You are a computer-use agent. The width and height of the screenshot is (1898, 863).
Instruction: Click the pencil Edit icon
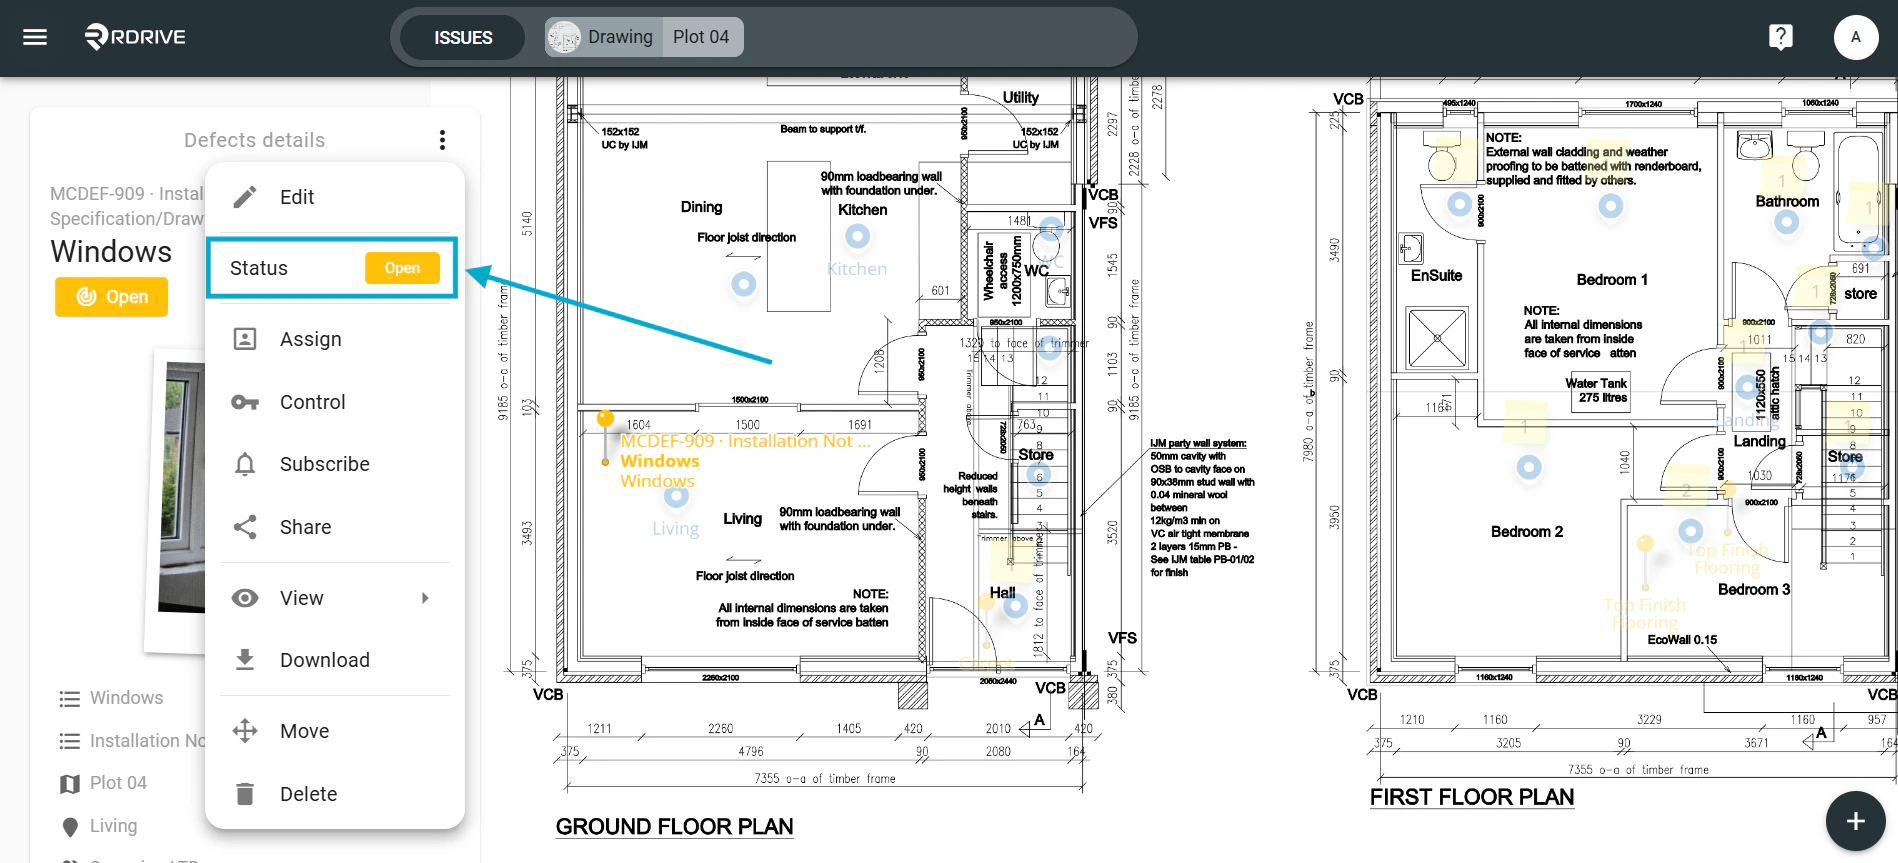pos(245,197)
